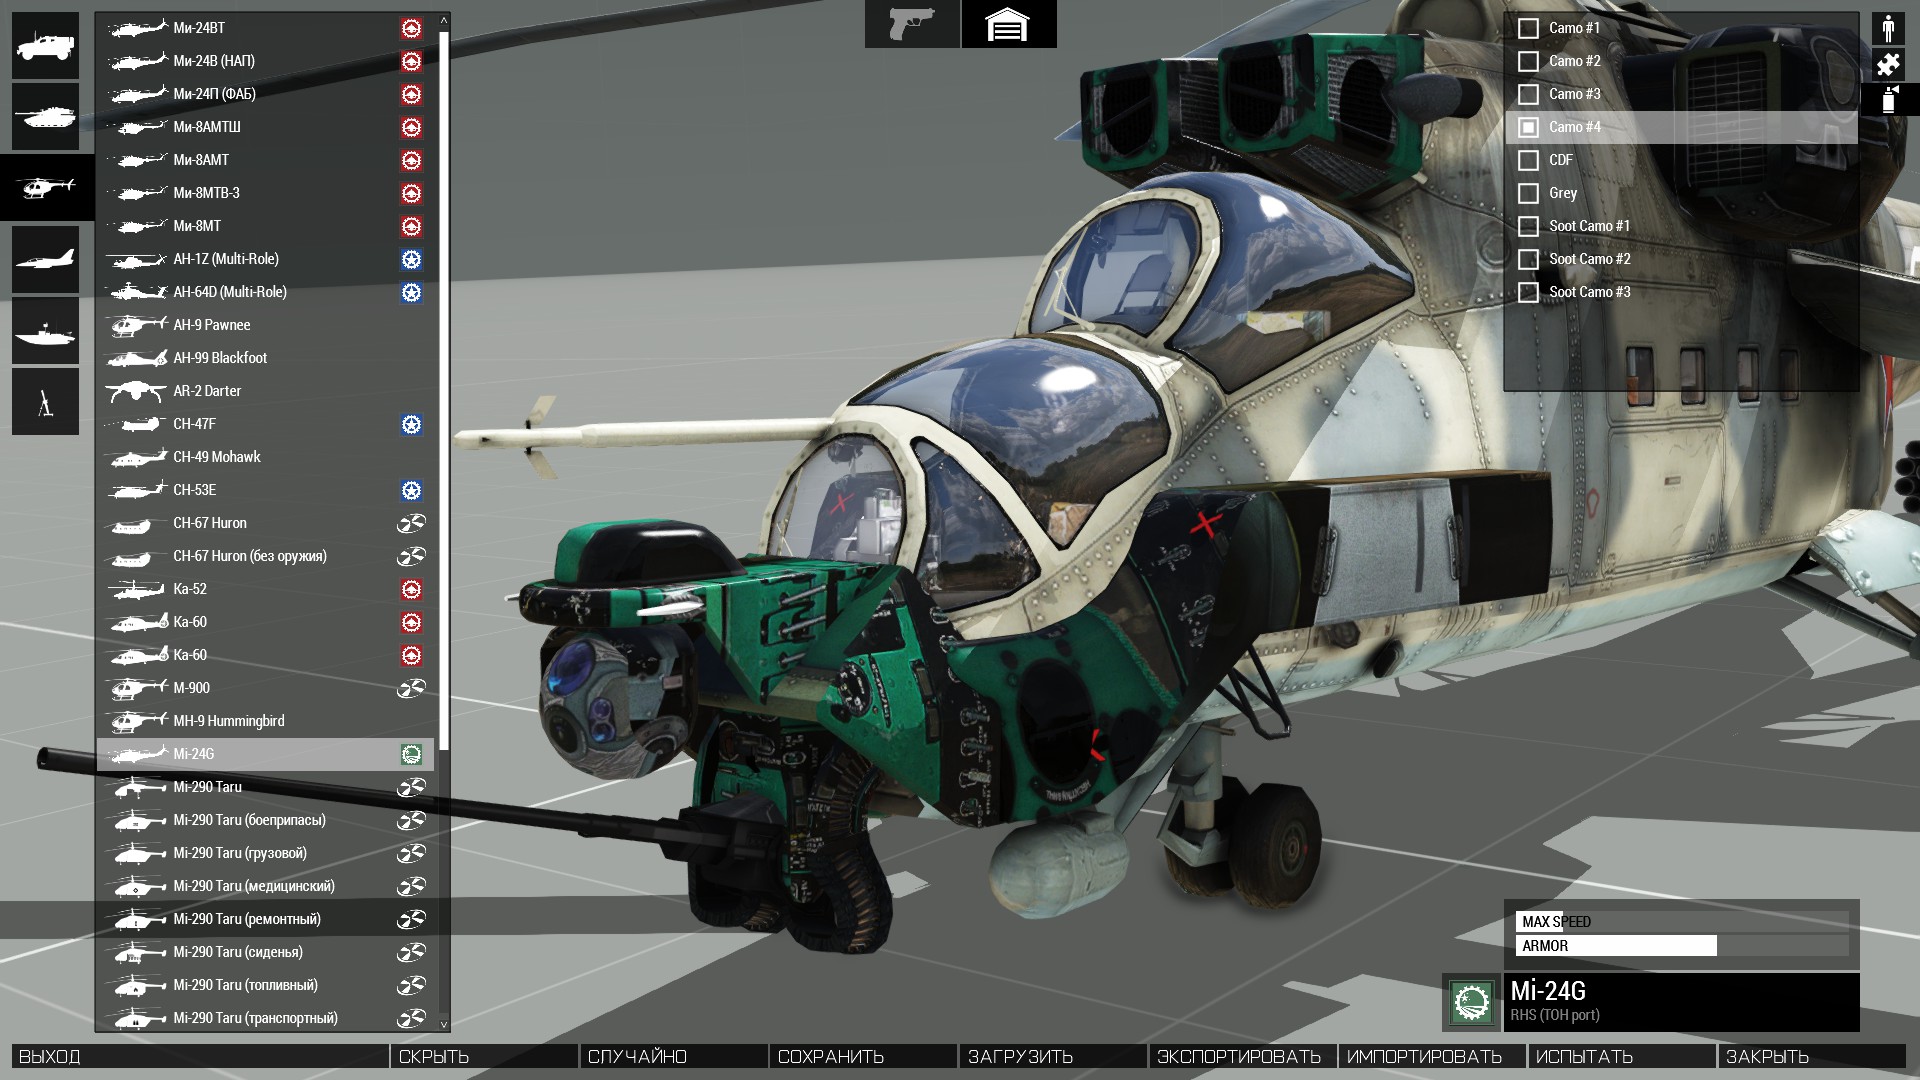Switch to the Arsenal pistol tab

[911, 24]
